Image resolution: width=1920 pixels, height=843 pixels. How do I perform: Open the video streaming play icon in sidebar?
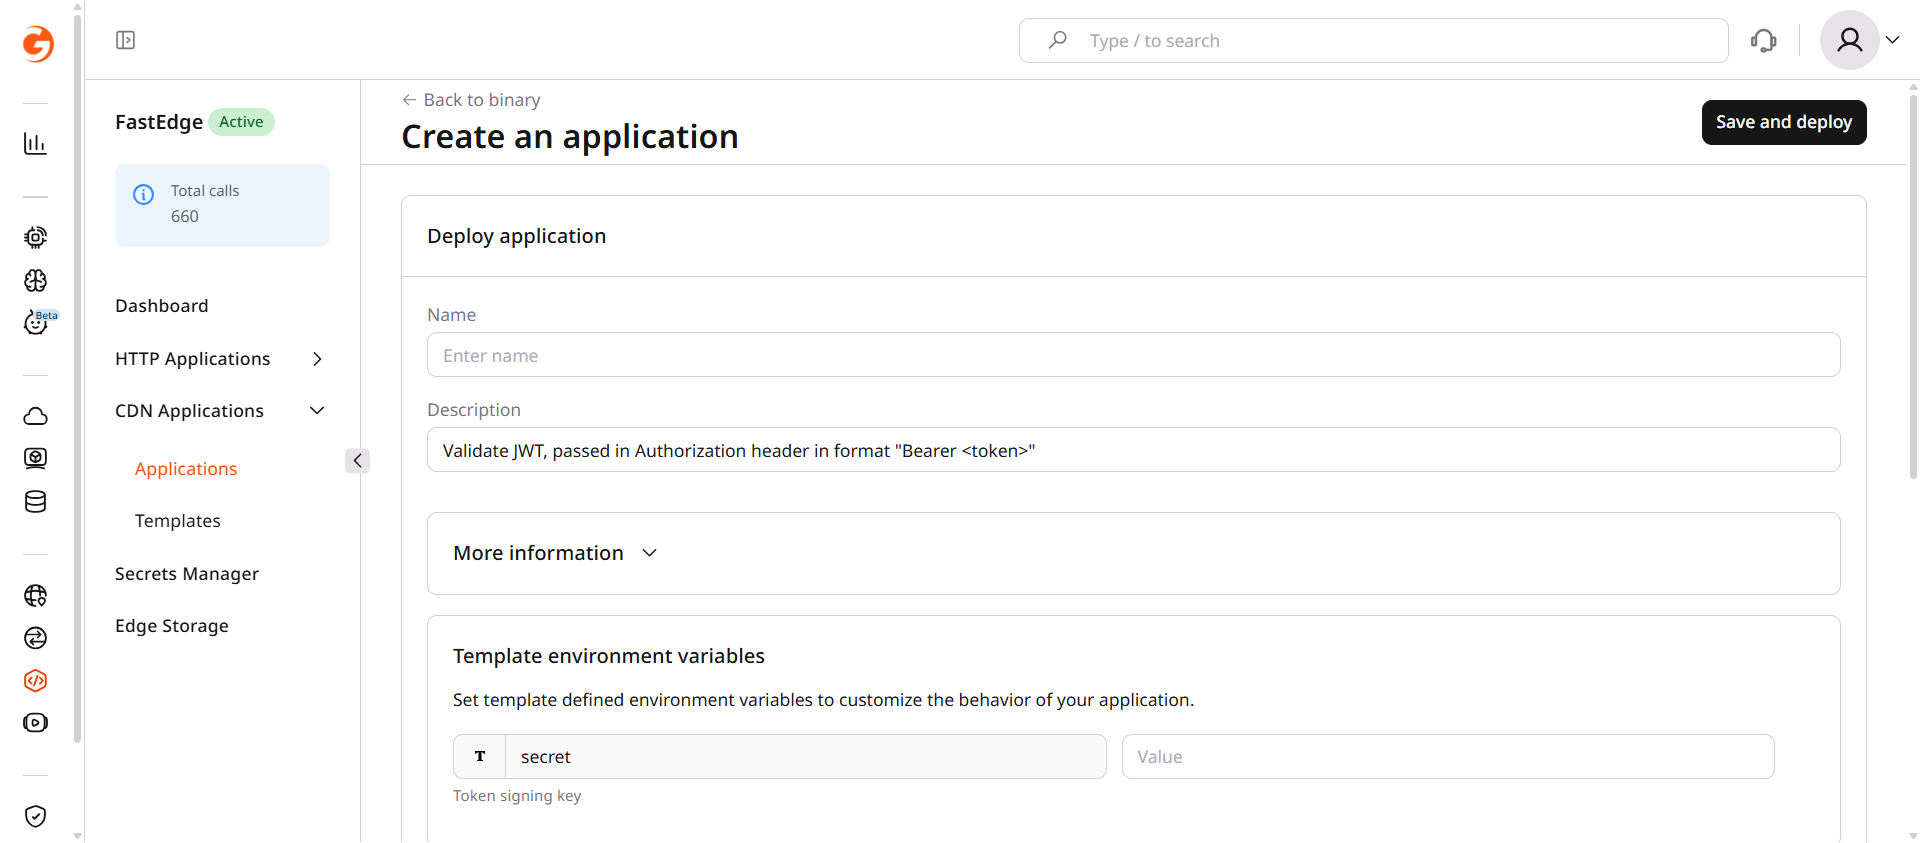coord(35,723)
